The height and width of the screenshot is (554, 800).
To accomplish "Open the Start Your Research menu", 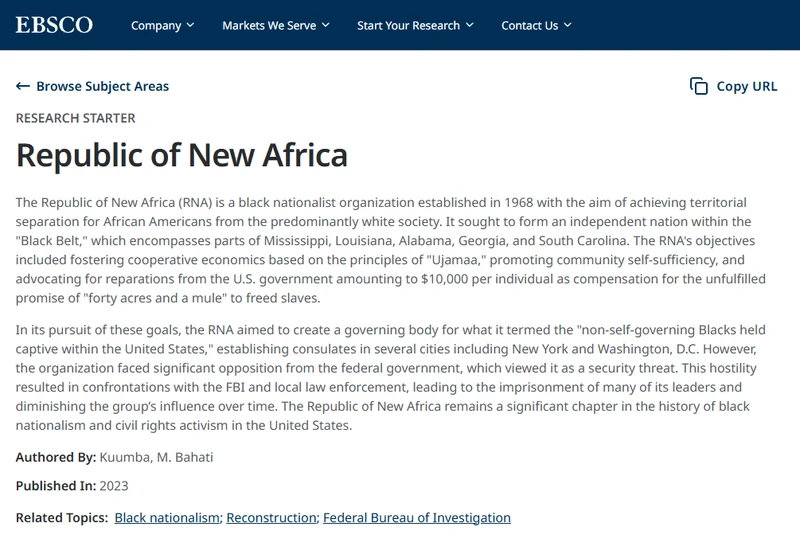I will click(x=415, y=26).
